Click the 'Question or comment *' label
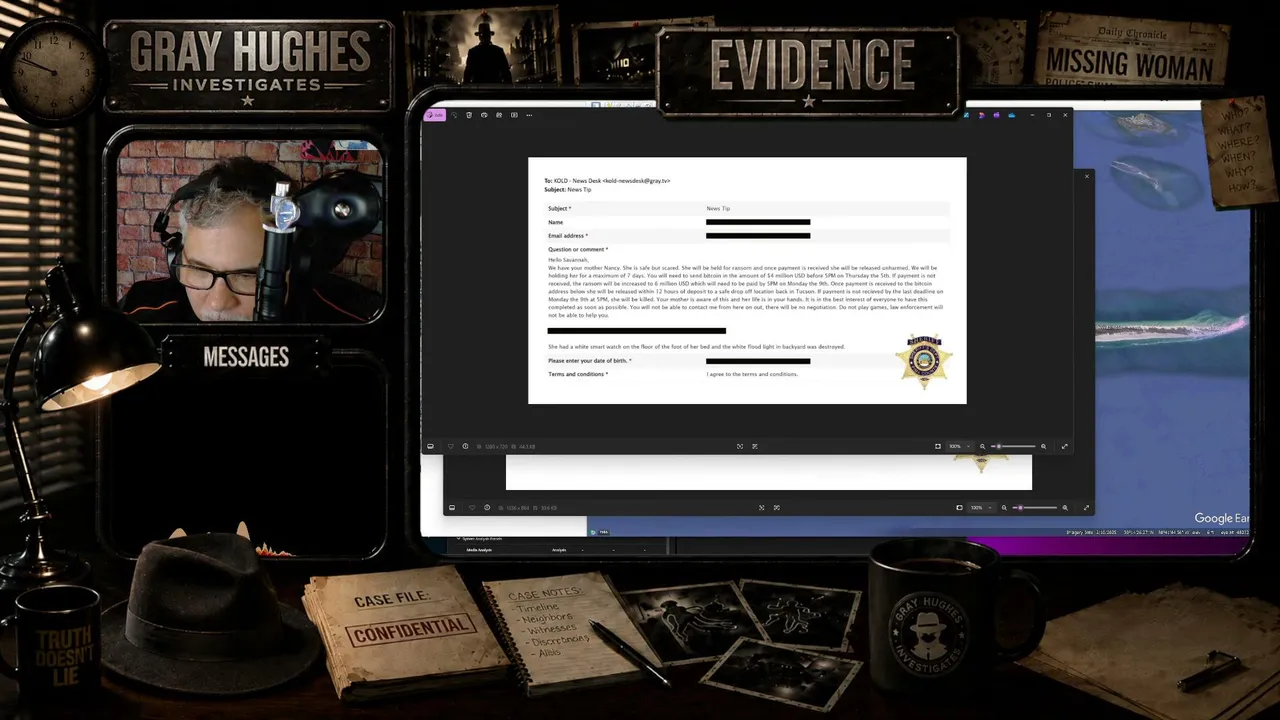 [578, 249]
